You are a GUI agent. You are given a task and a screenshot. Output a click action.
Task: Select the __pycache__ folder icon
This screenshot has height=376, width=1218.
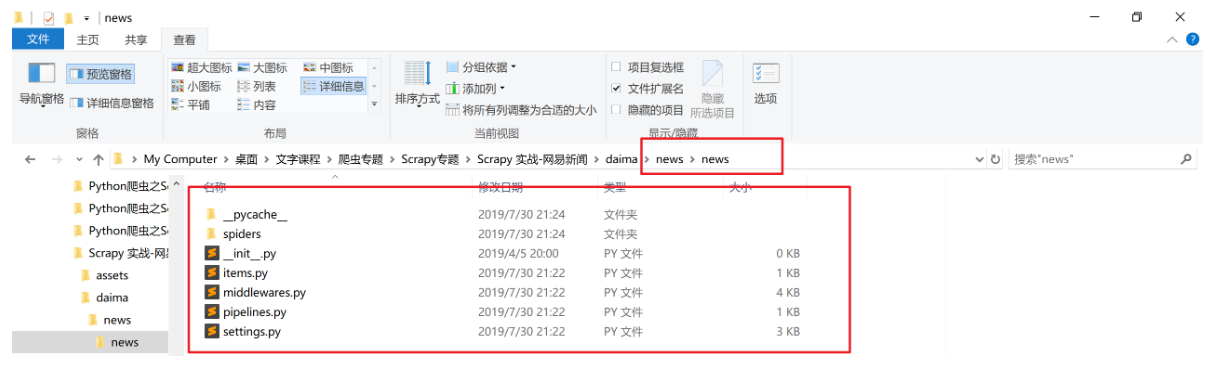(x=211, y=215)
